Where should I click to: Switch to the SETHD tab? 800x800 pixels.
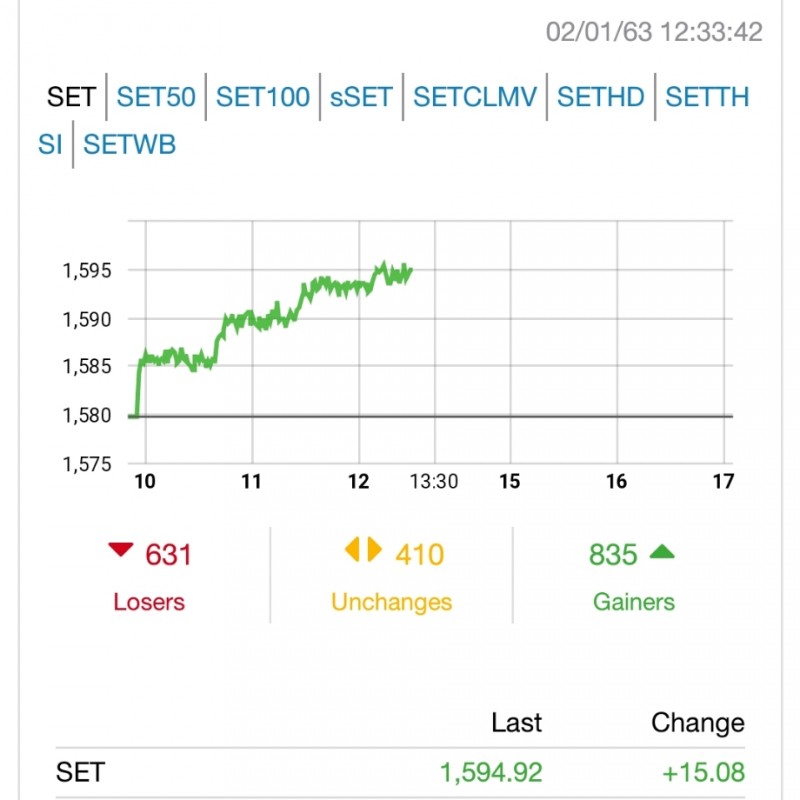click(601, 97)
